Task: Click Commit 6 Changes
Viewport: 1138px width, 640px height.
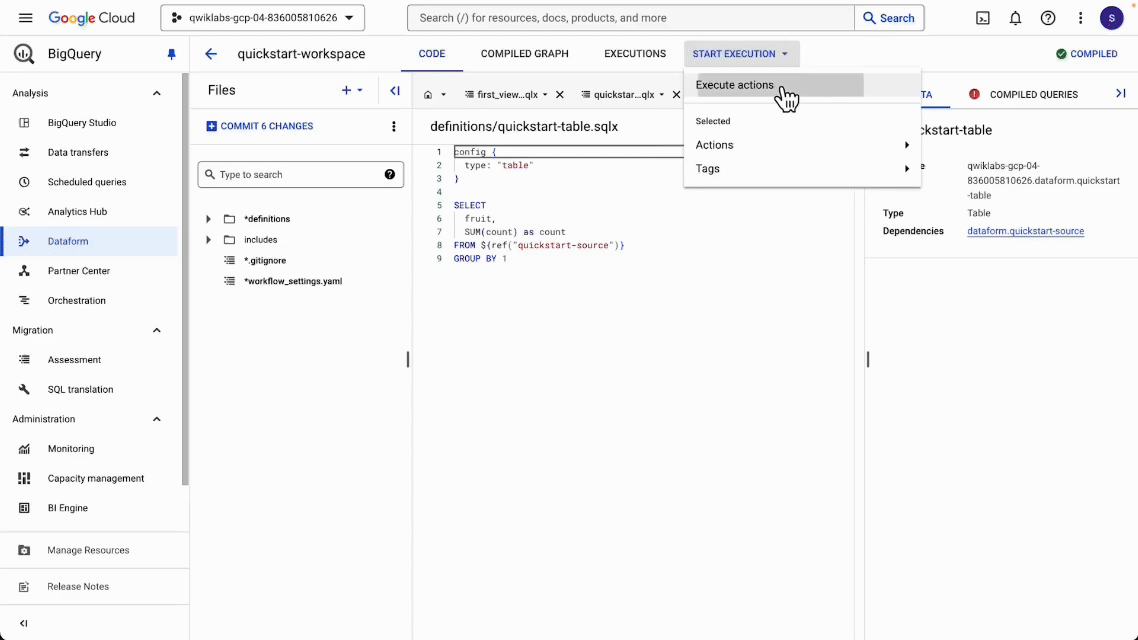Action: coord(260,126)
